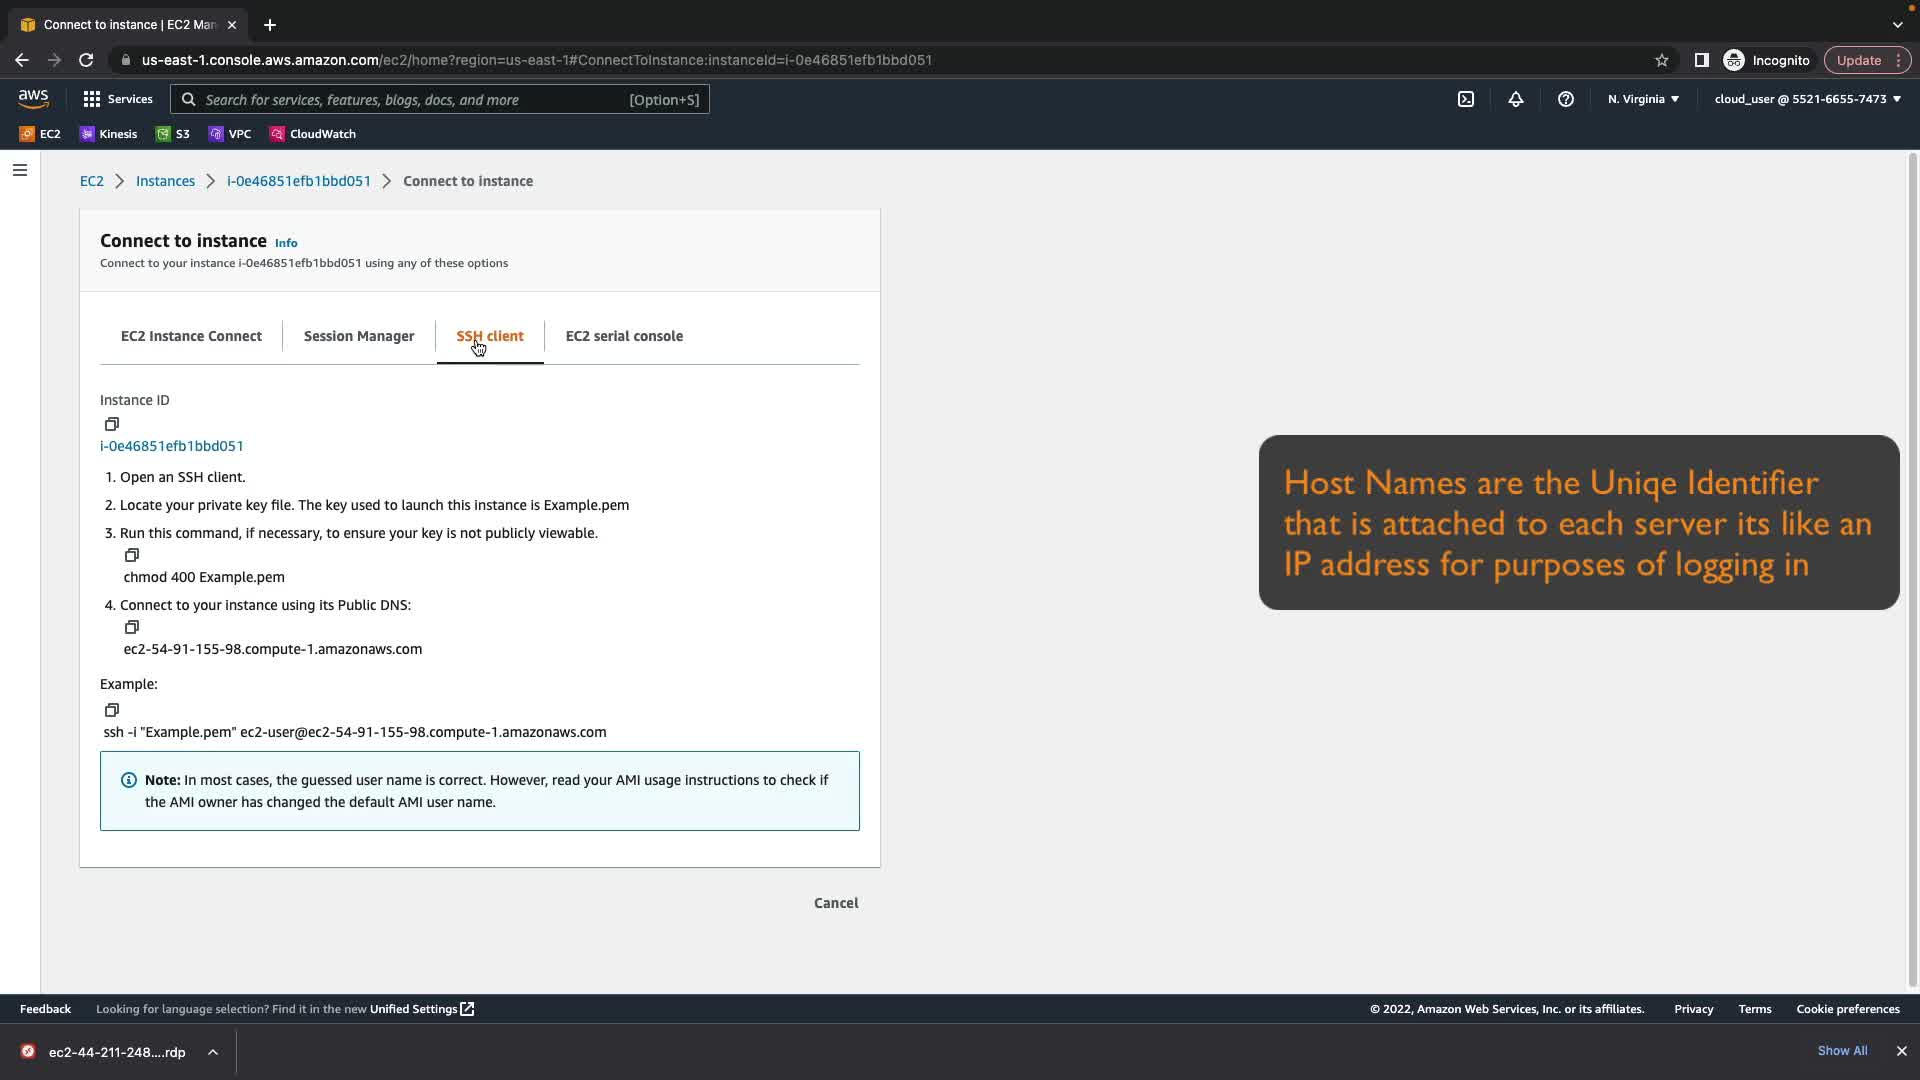
Task: Open the notifications bell
Action: tap(1515, 99)
